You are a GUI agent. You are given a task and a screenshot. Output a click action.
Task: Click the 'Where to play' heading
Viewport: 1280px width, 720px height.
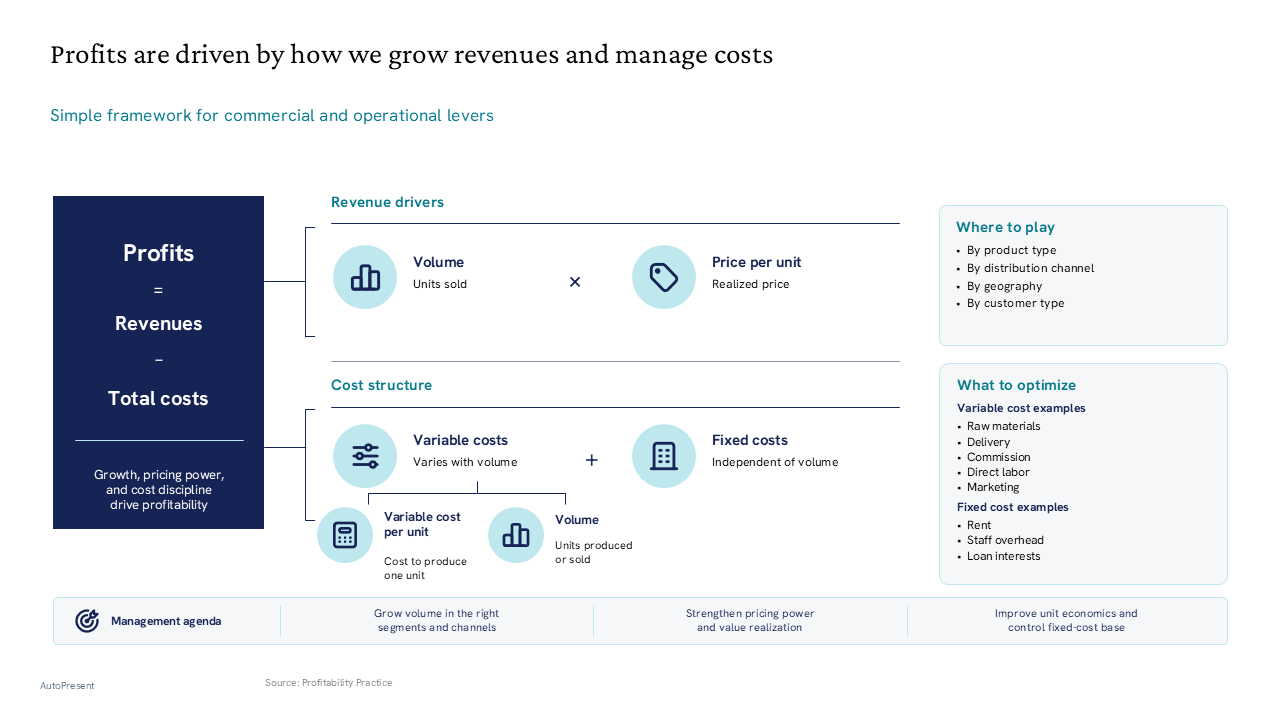coord(1005,227)
